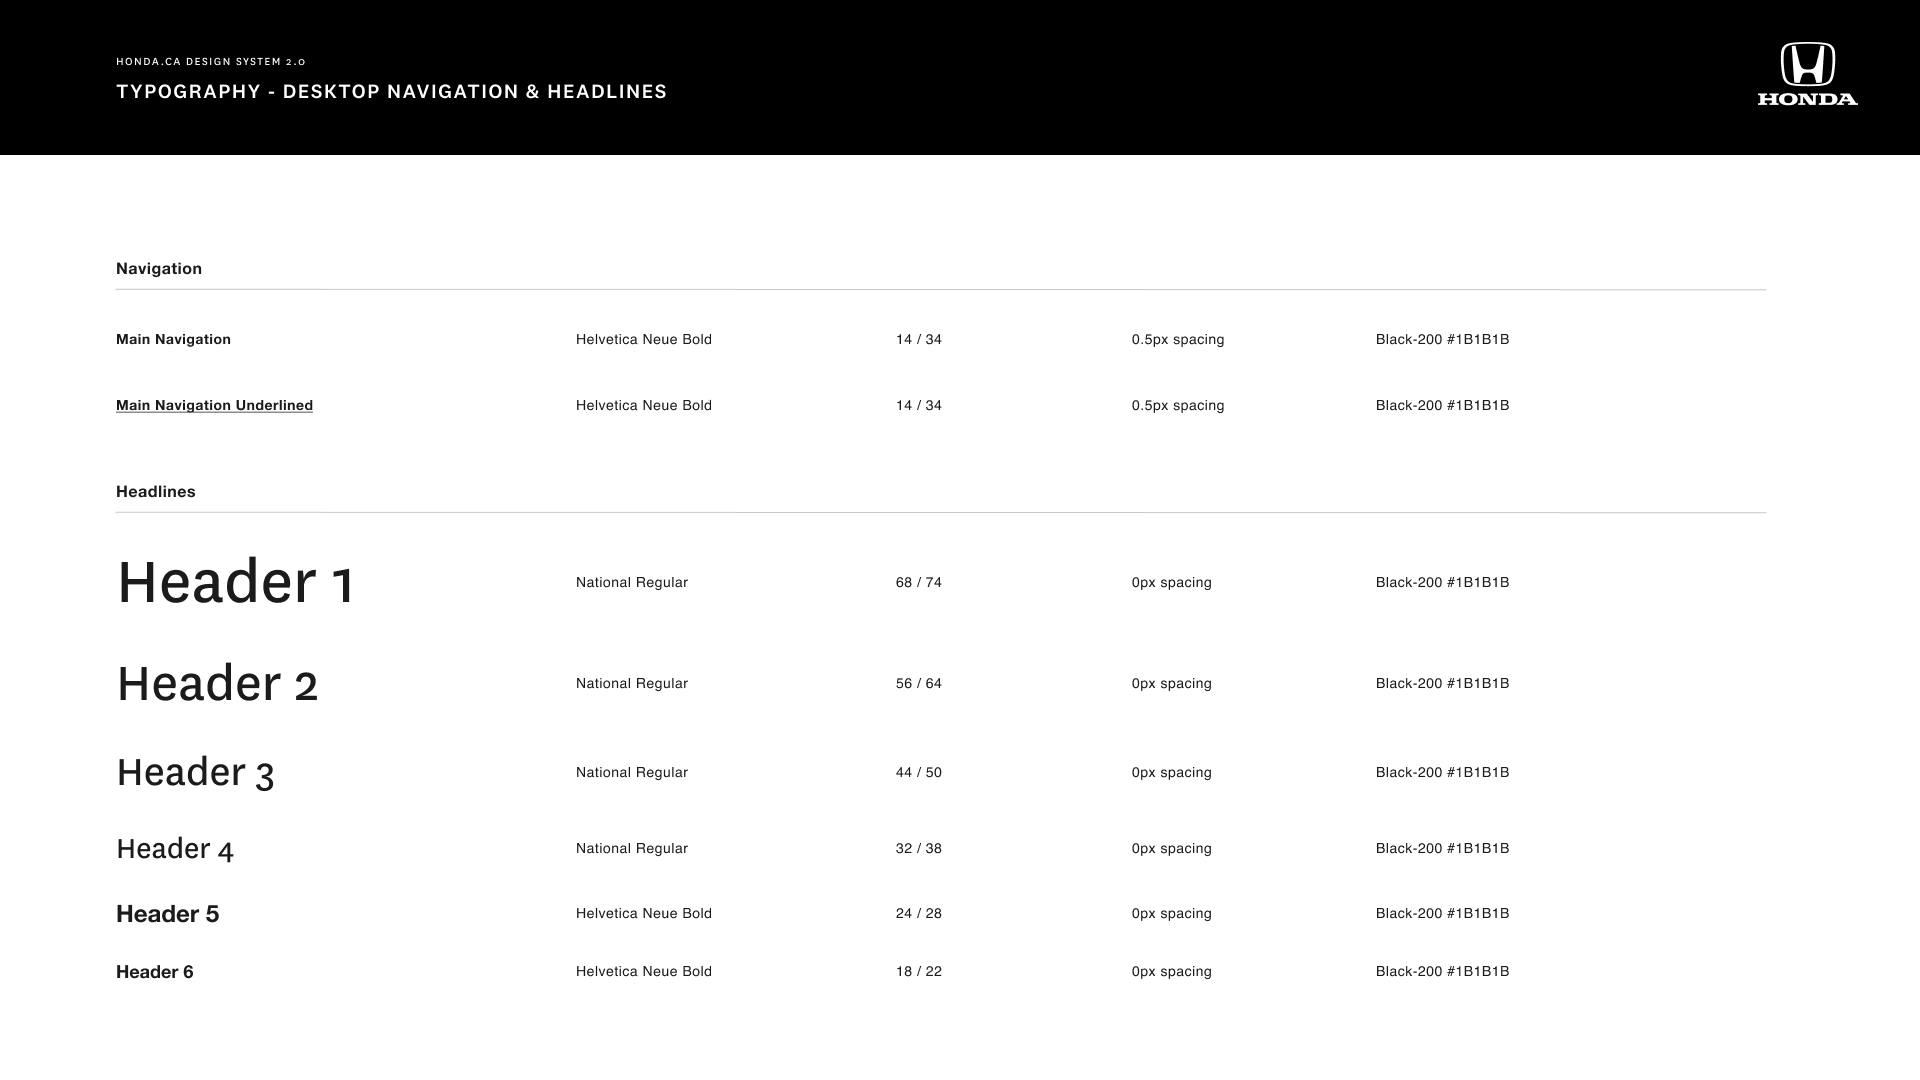The width and height of the screenshot is (1920, 1080).
Task: Click the '18 / 22' size value
Action: tap(919, 972)
